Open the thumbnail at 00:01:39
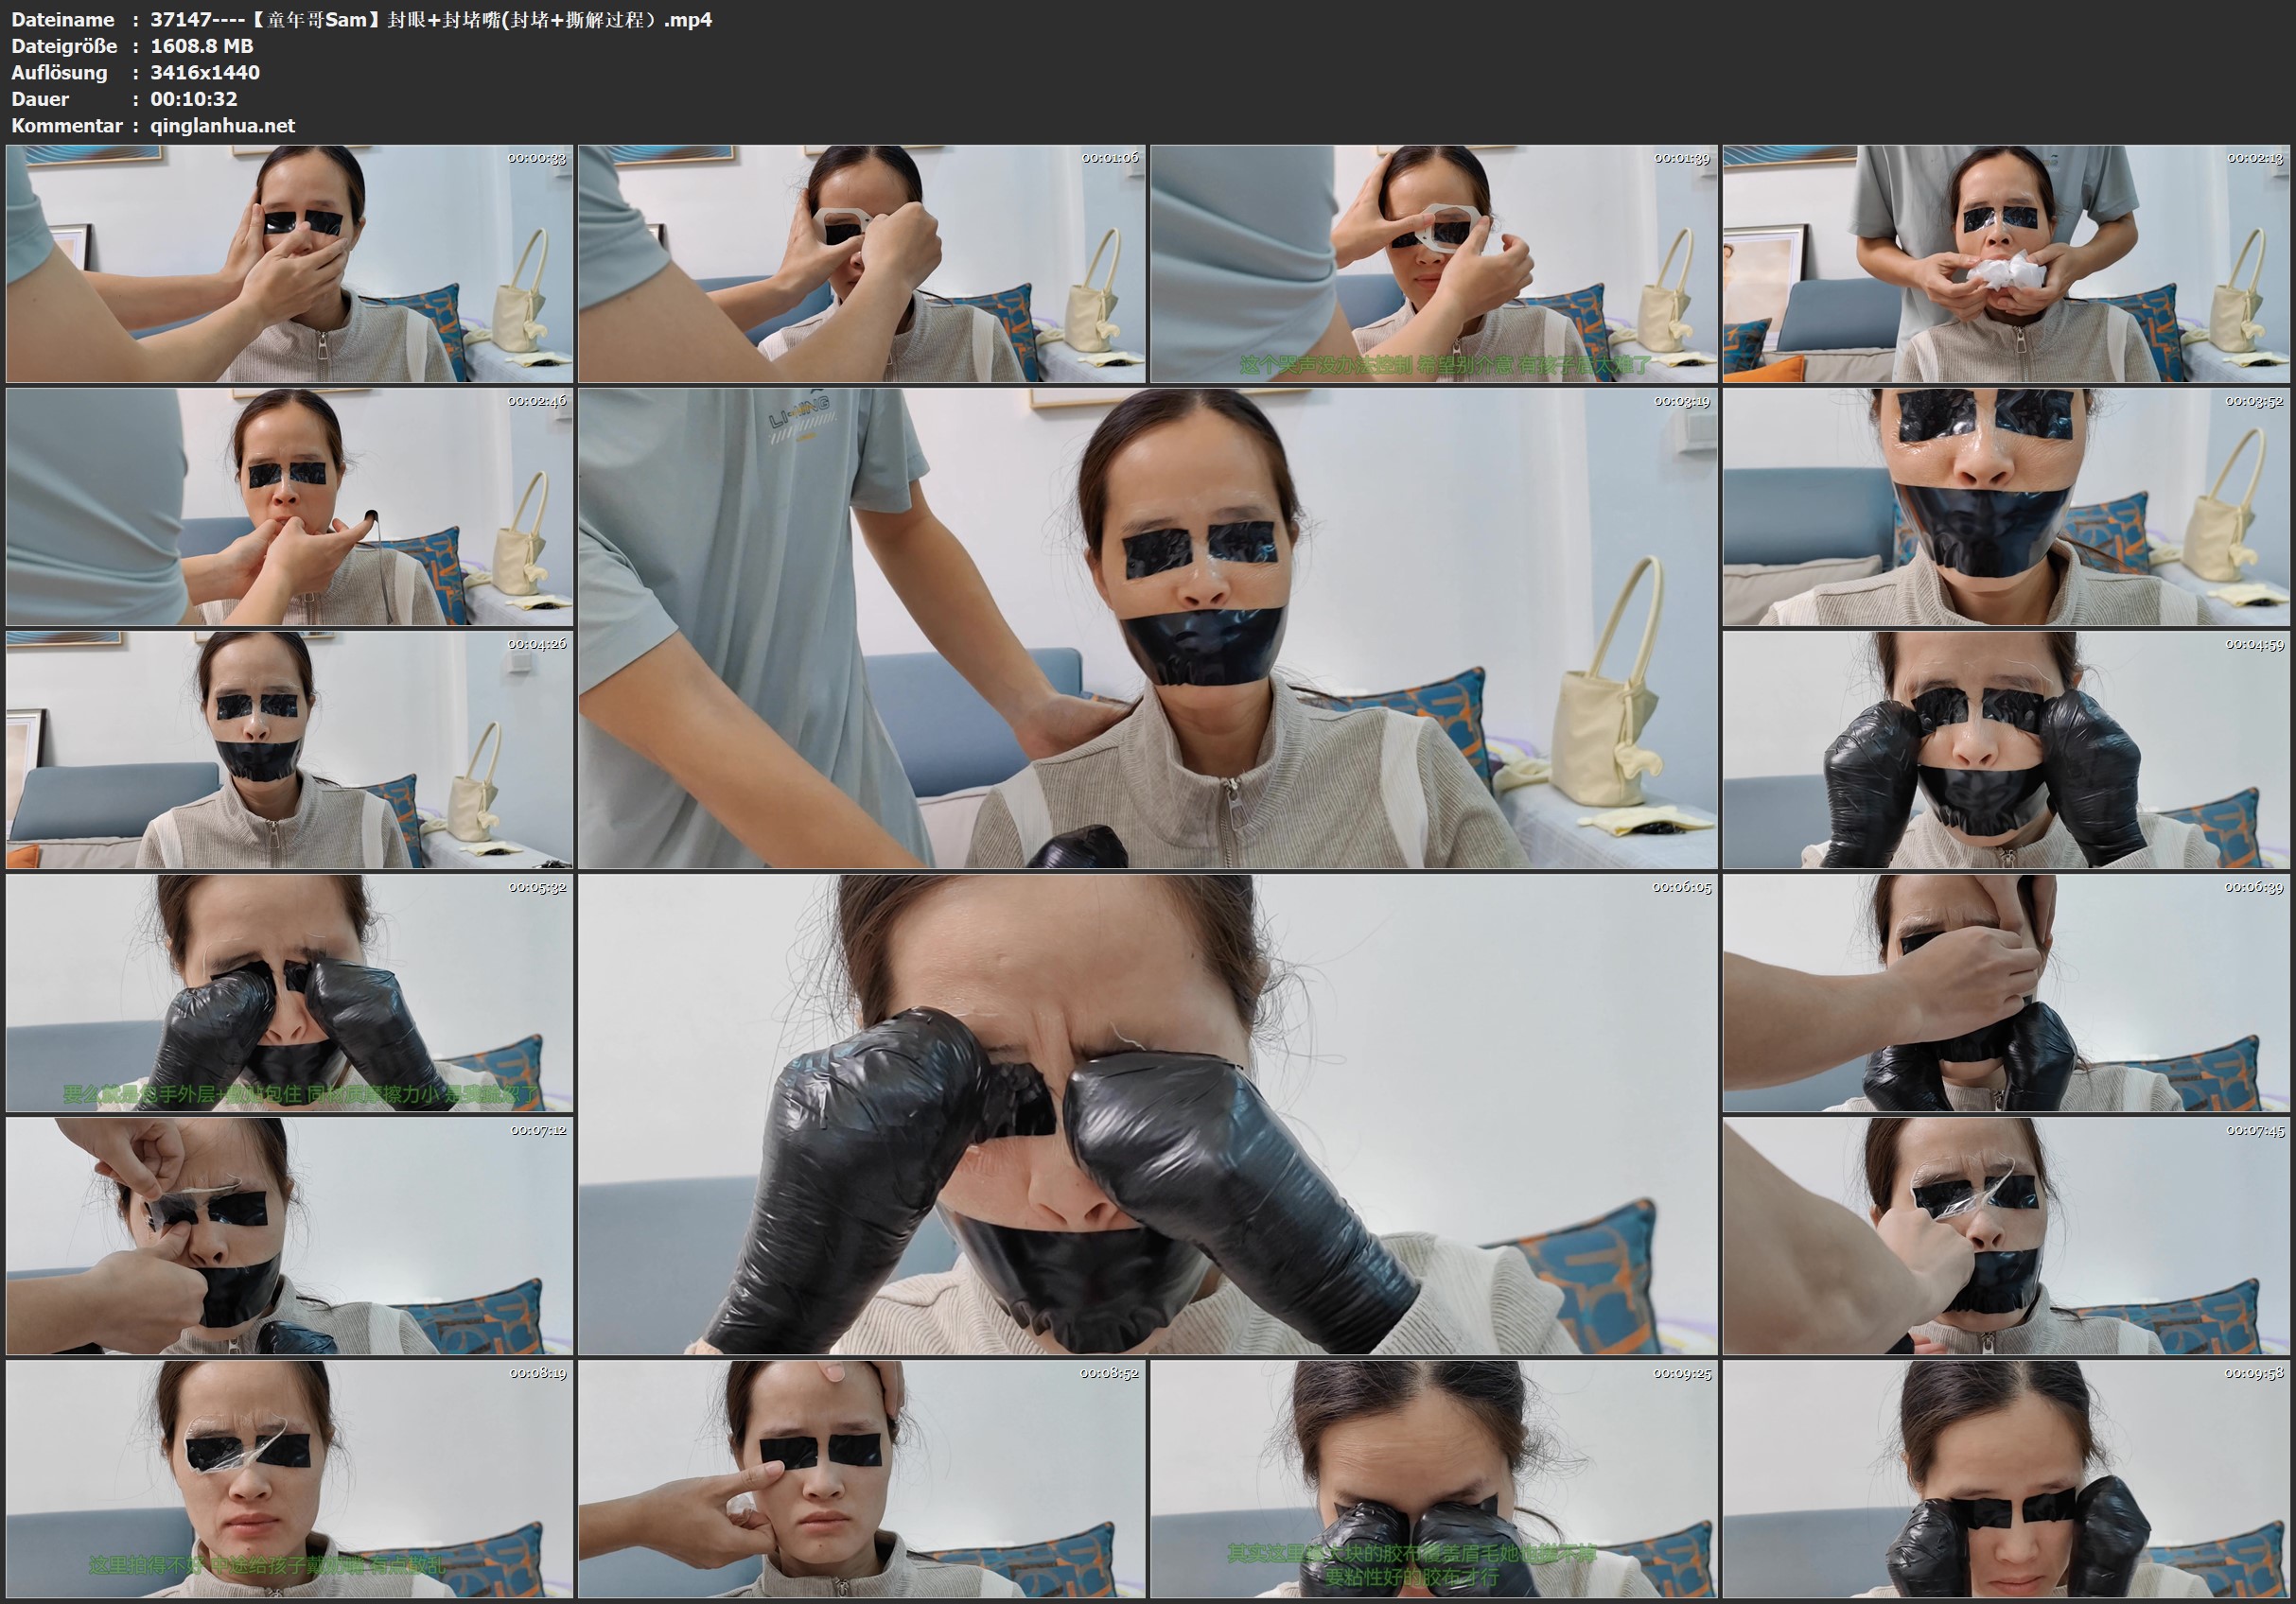 tap(1433, 264)
